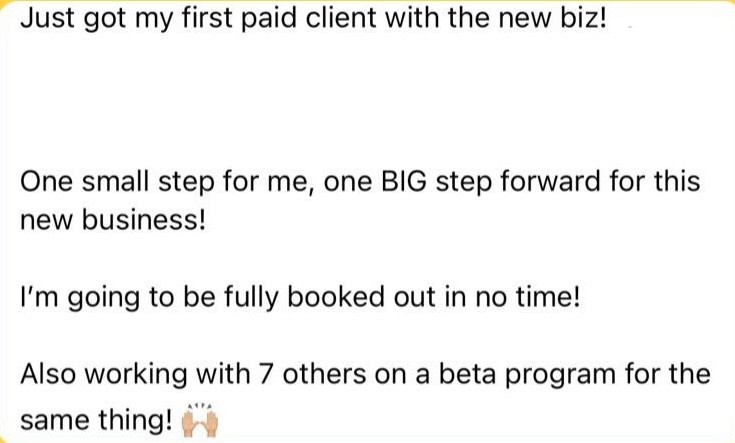The width and height of the screenshot is (735, 443).
Task: Click the word "others" in the last paragraph
Action: click(324, 374)
